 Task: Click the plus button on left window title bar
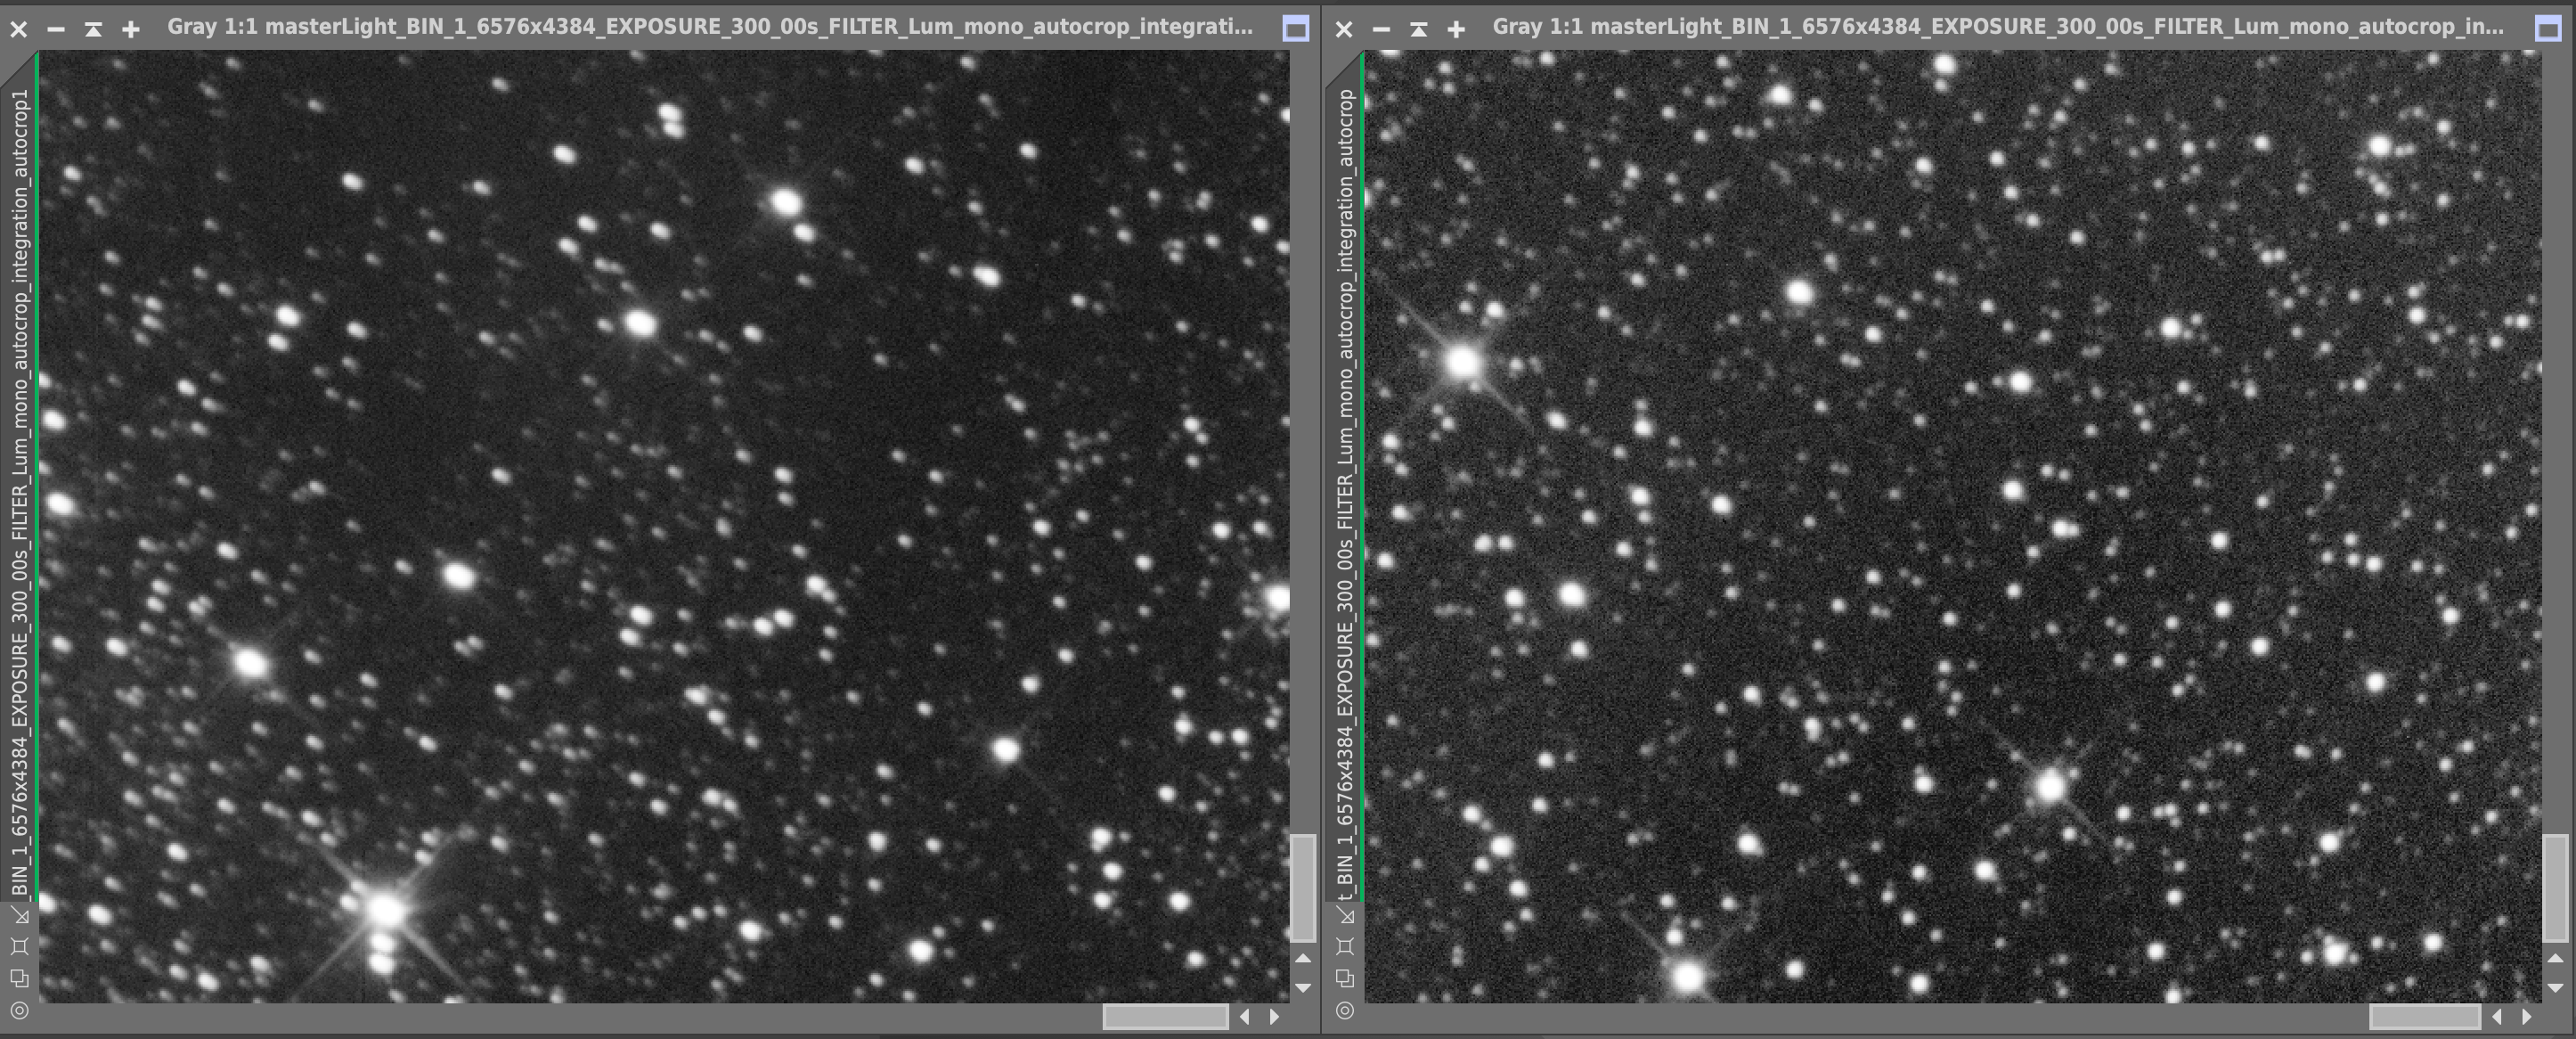(131, 29)
